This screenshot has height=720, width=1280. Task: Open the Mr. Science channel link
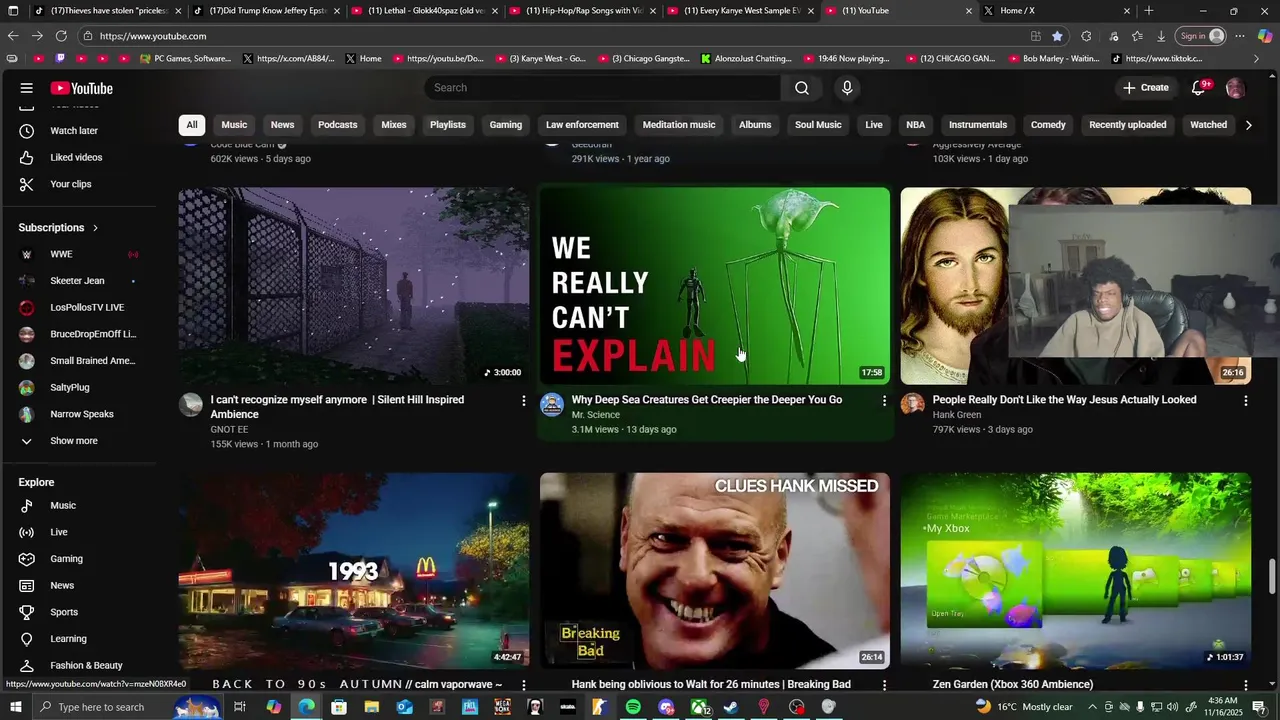point(596,415)
